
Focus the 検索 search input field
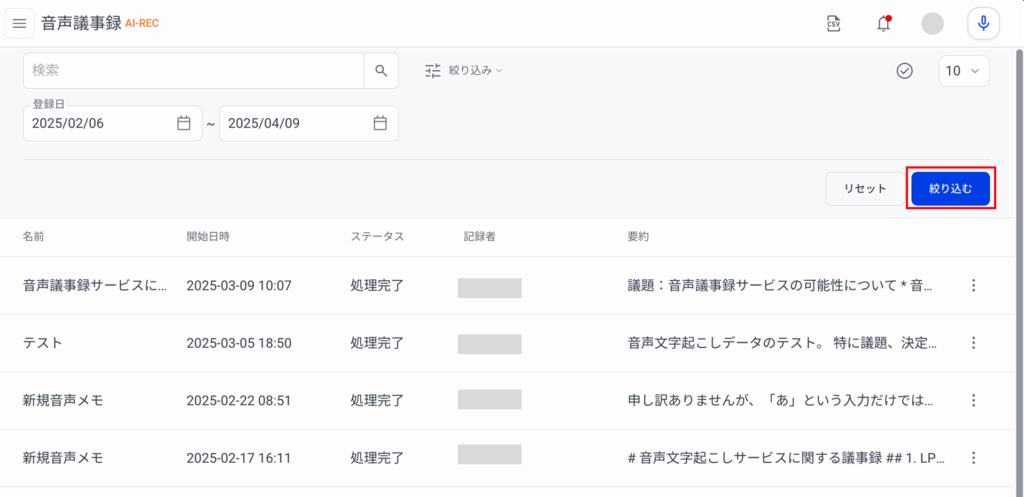pos(193,71)
